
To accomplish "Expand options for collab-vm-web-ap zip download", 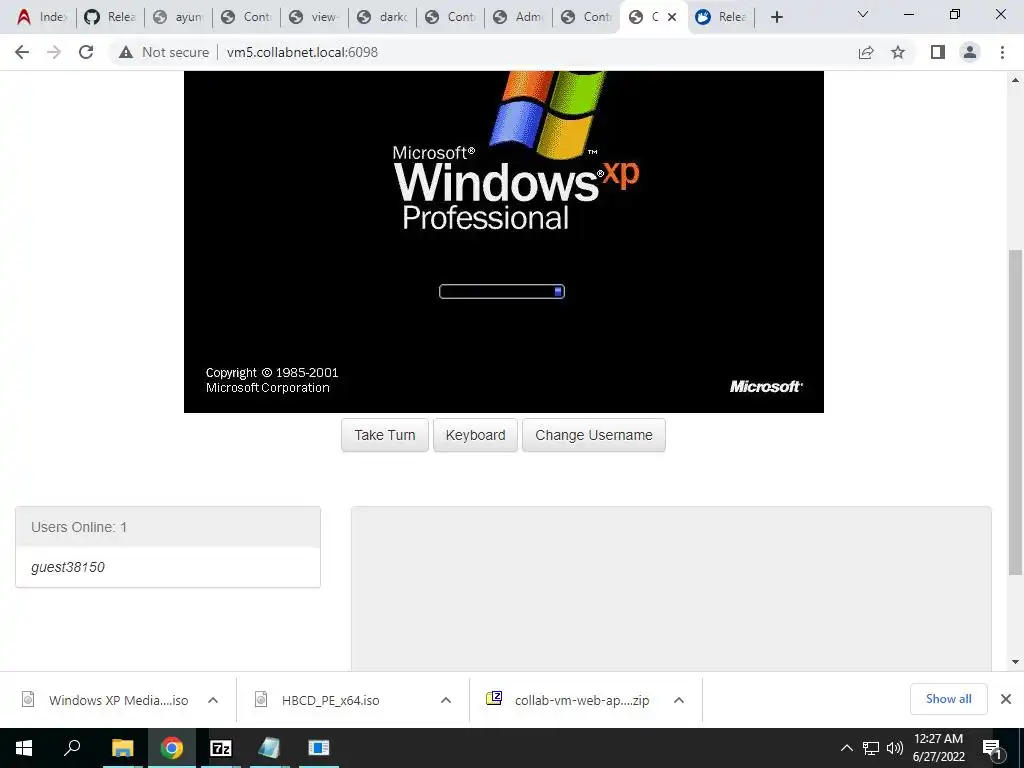I will point(679,700).
